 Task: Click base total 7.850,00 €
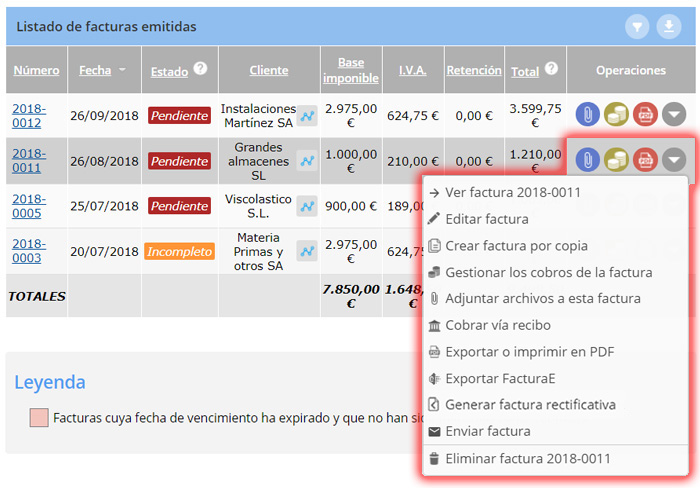[x=351, y=296]
